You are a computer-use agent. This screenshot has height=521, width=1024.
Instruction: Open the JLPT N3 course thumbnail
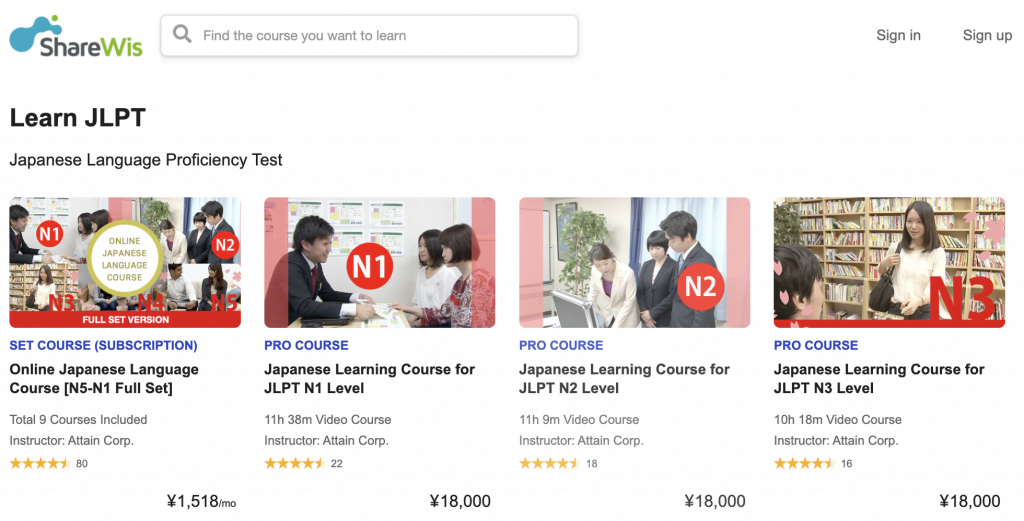point(889,262)
